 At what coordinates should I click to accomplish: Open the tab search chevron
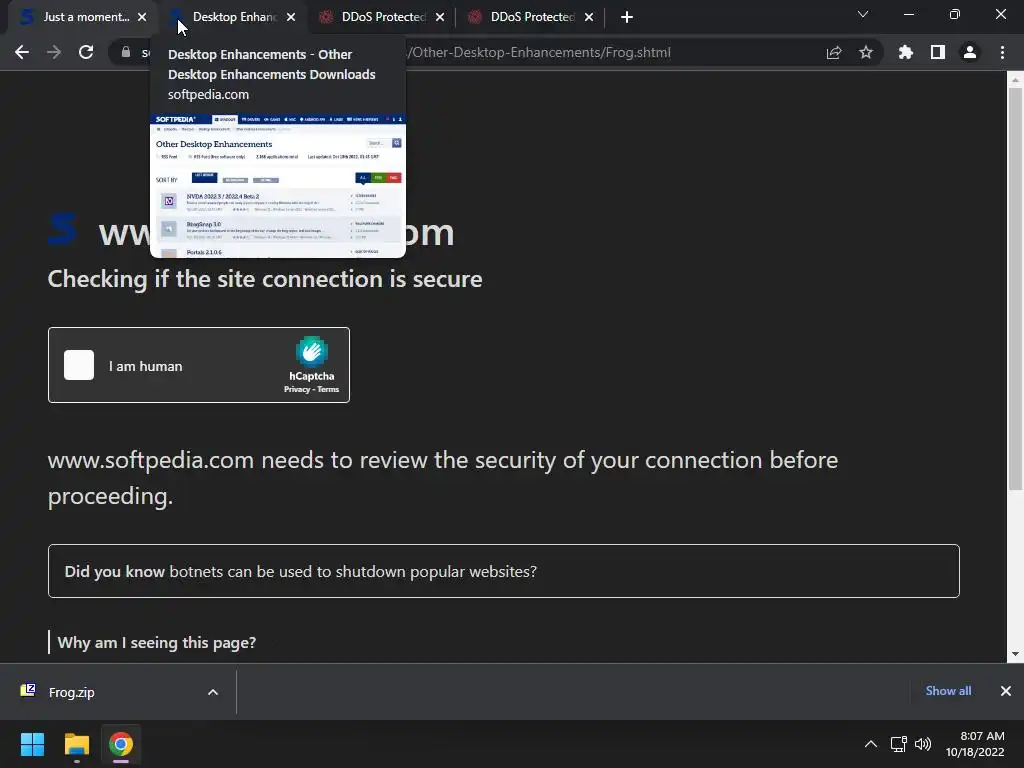[863, 14]
